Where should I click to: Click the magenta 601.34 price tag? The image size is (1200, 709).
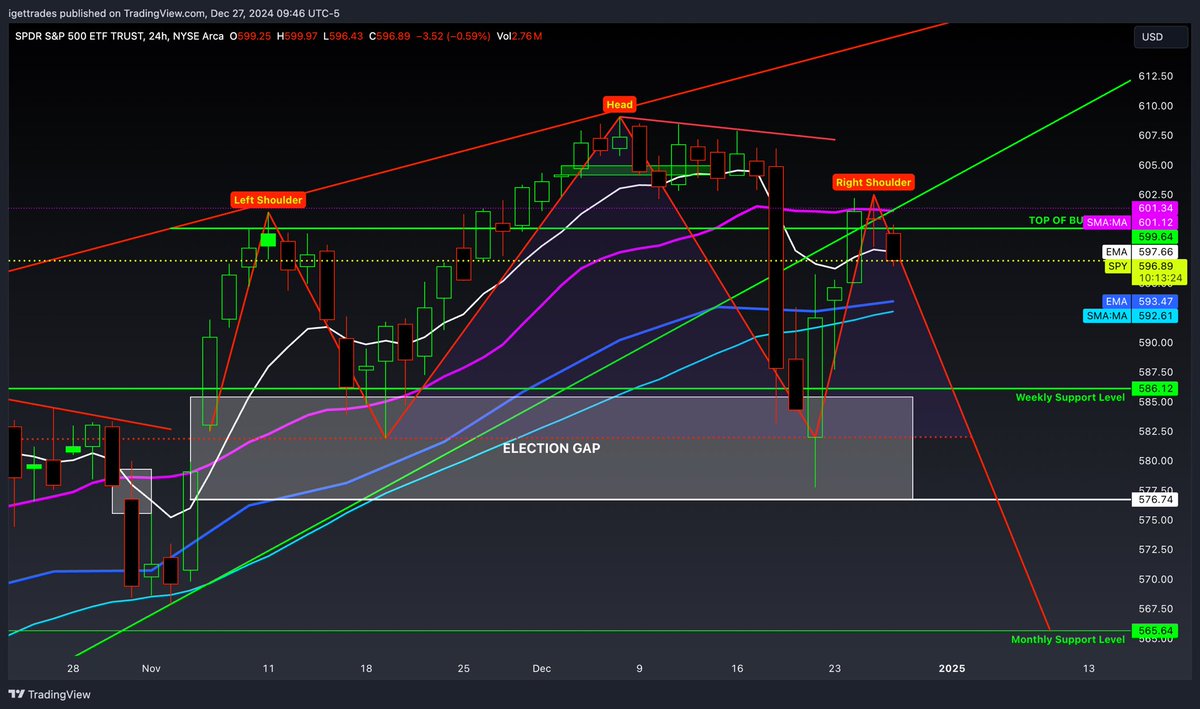(1154, 208)
